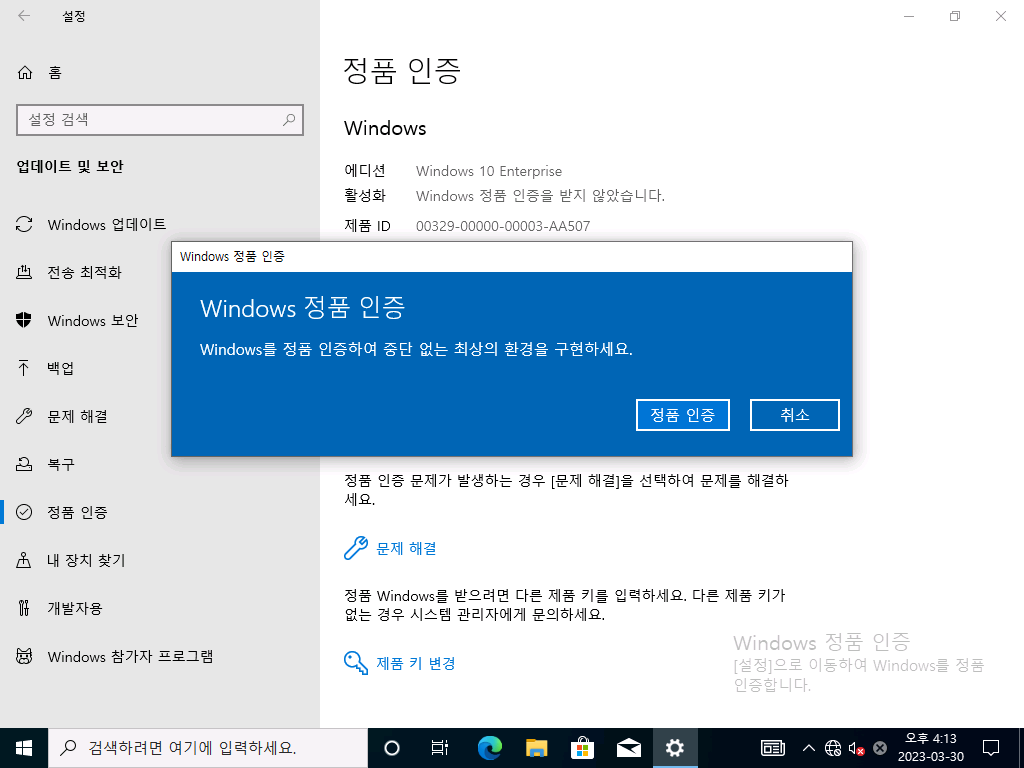The width and height of the screenshot is (1024, 768).
Task: Click the Windows Start button
Action: [x=24, y=748]
